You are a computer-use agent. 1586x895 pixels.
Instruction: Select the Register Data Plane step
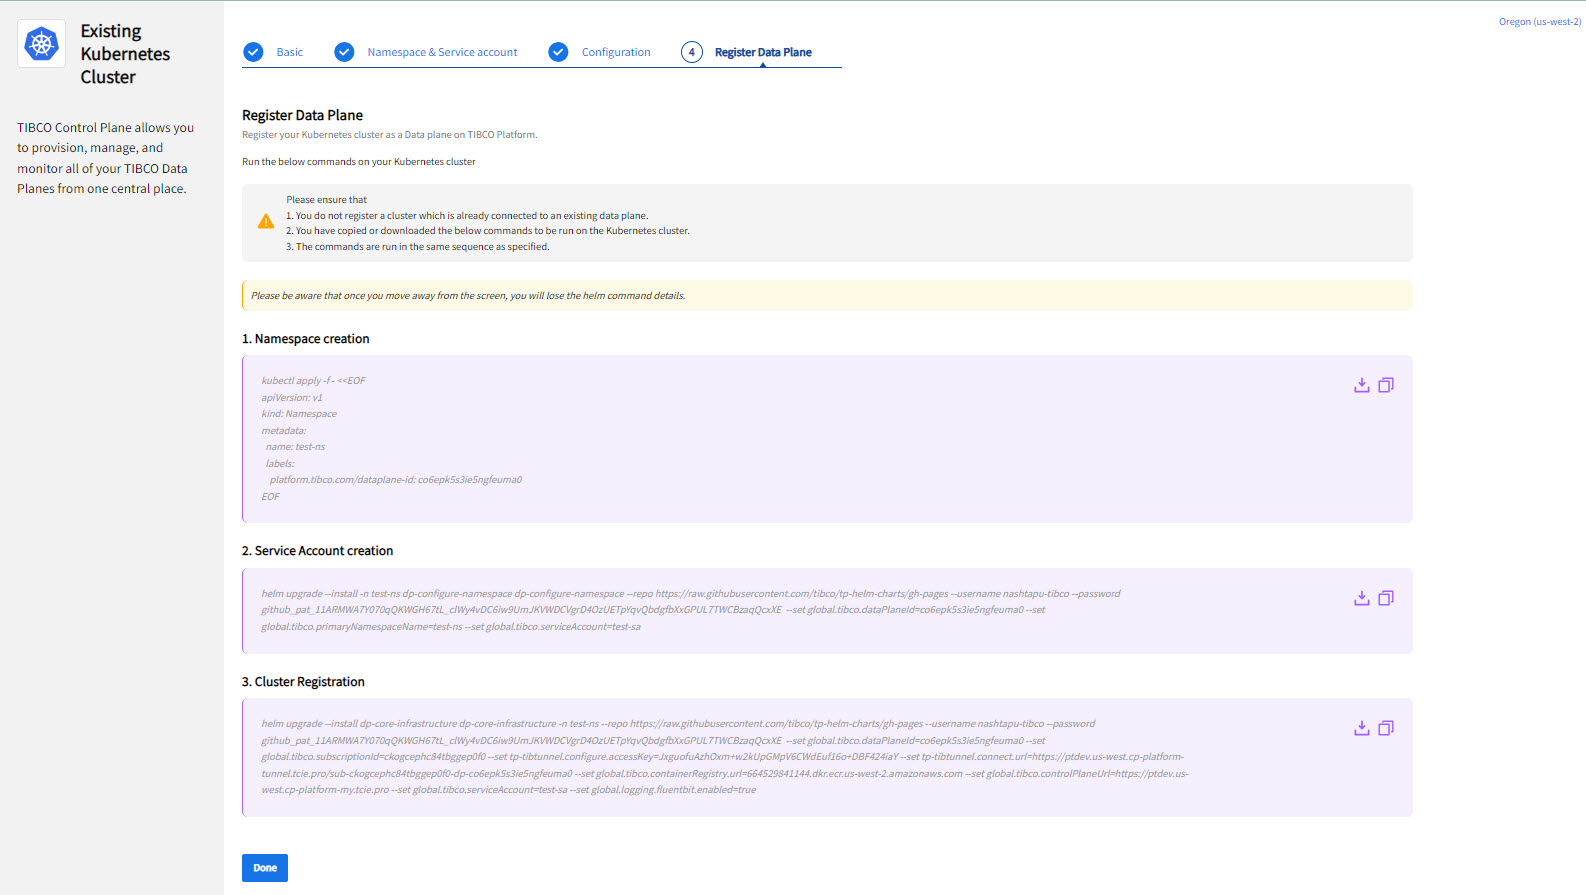[763, 52]
